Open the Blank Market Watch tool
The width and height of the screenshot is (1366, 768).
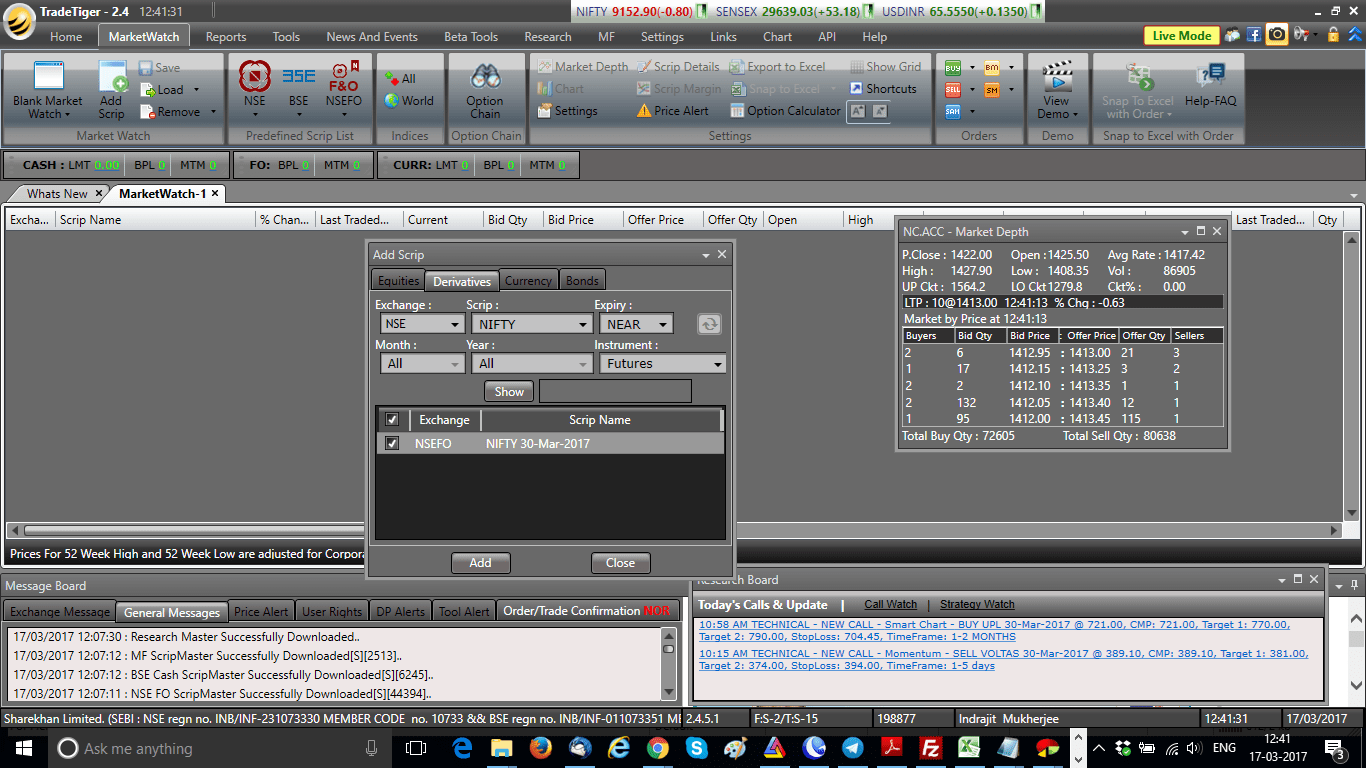48,90
